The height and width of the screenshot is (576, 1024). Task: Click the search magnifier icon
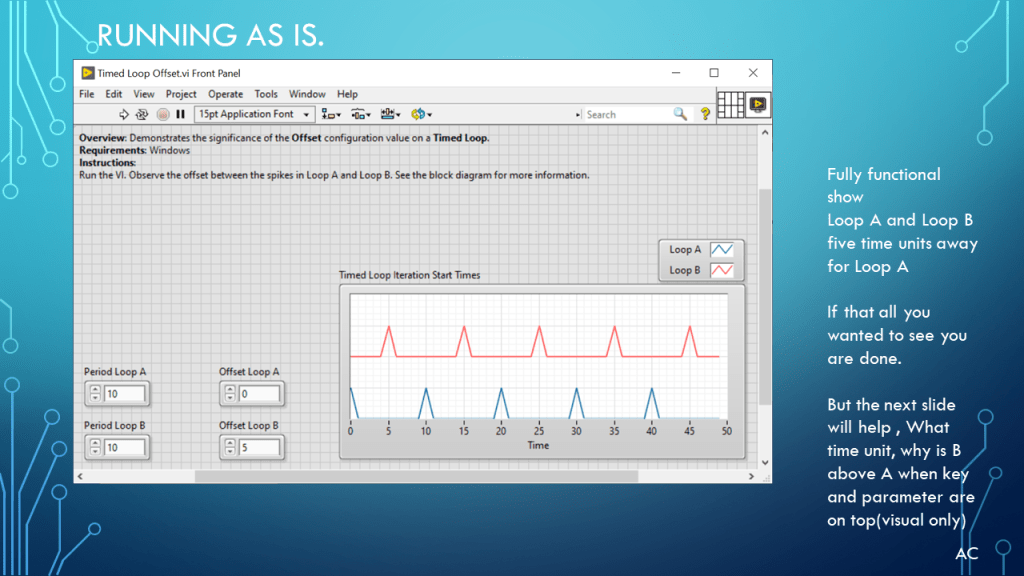(680, 114)
